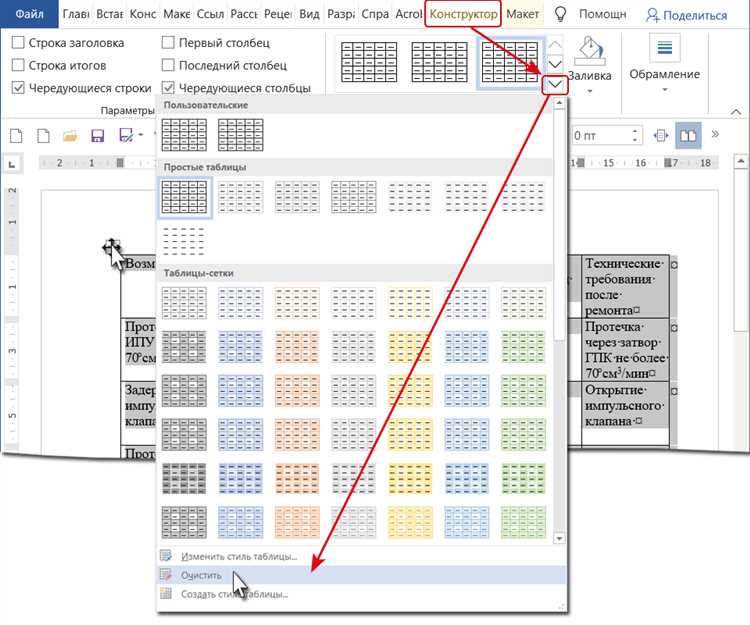The width and height of the screenshot is (750, 625).
Task: Open the dropdown arrow beside Save As
Action: [141, 135]
